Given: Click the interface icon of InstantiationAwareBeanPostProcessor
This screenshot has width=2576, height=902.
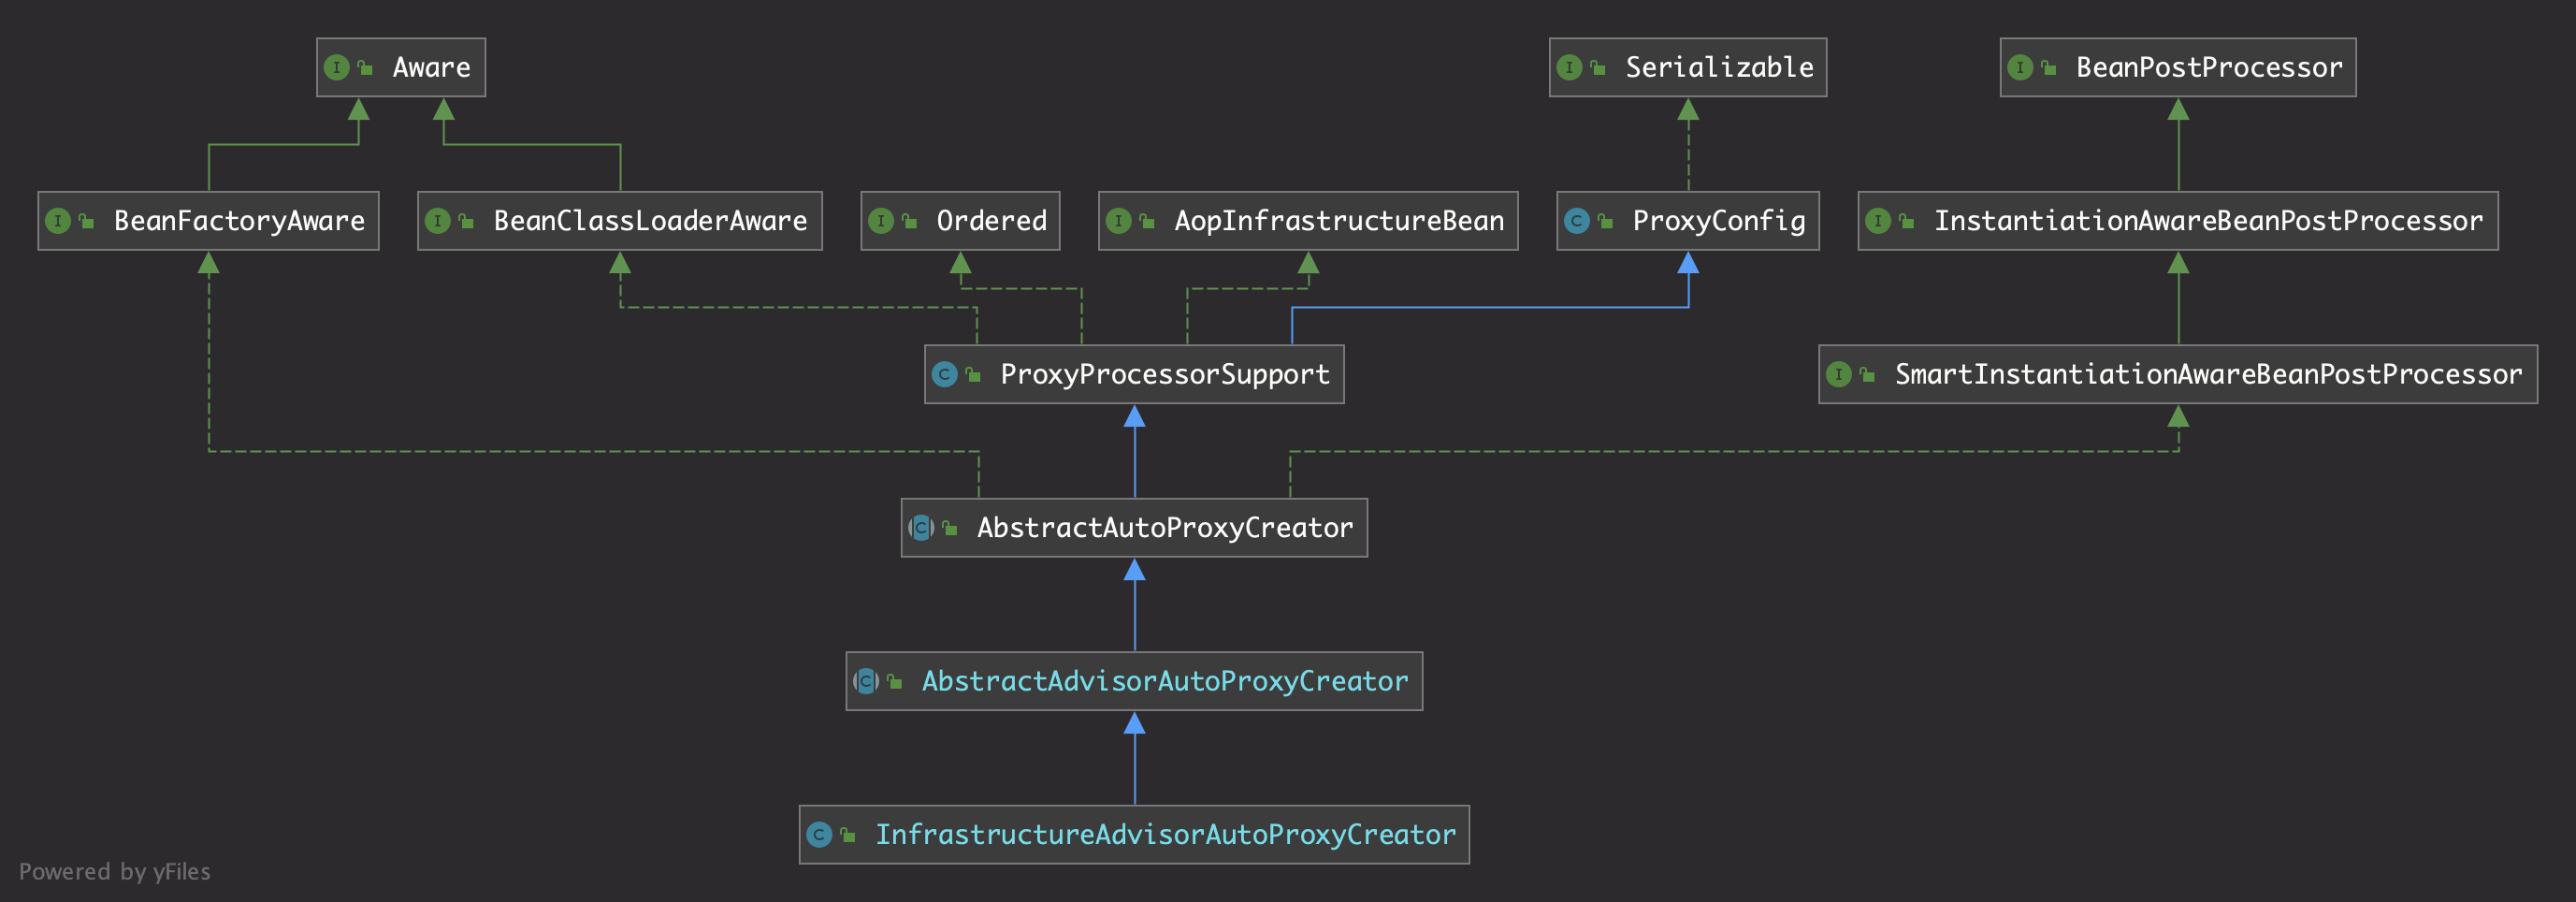Looking at the screenshot, I should (1879, 221).
